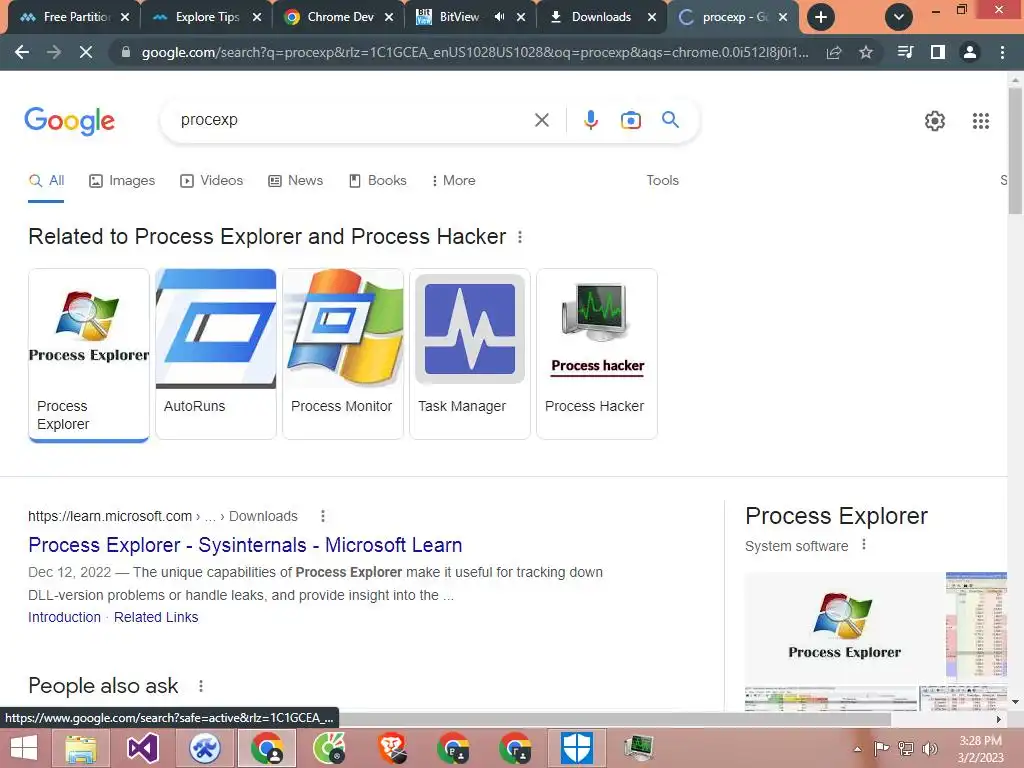The width and height of the screenshot is (1024, 768).
Task: Select the Process Explorer related card
Action: (x=89, y=355)
